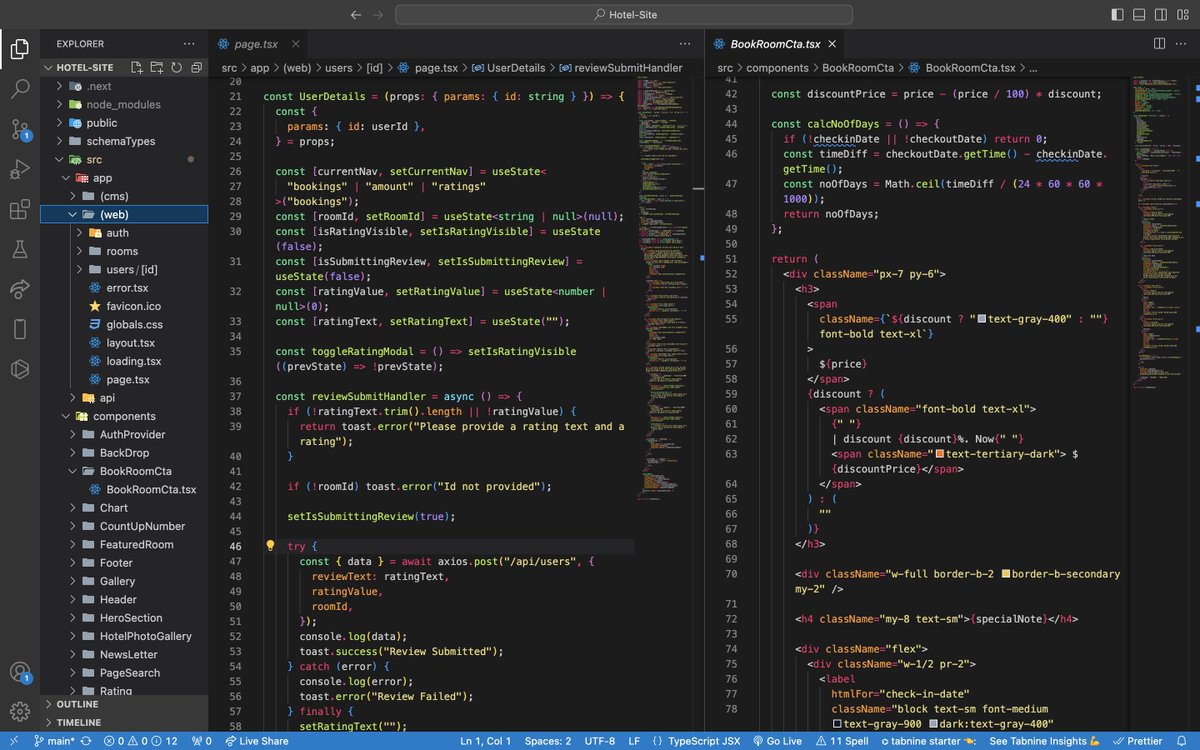Expand the TIMELINE section

(x=125, y=722)
